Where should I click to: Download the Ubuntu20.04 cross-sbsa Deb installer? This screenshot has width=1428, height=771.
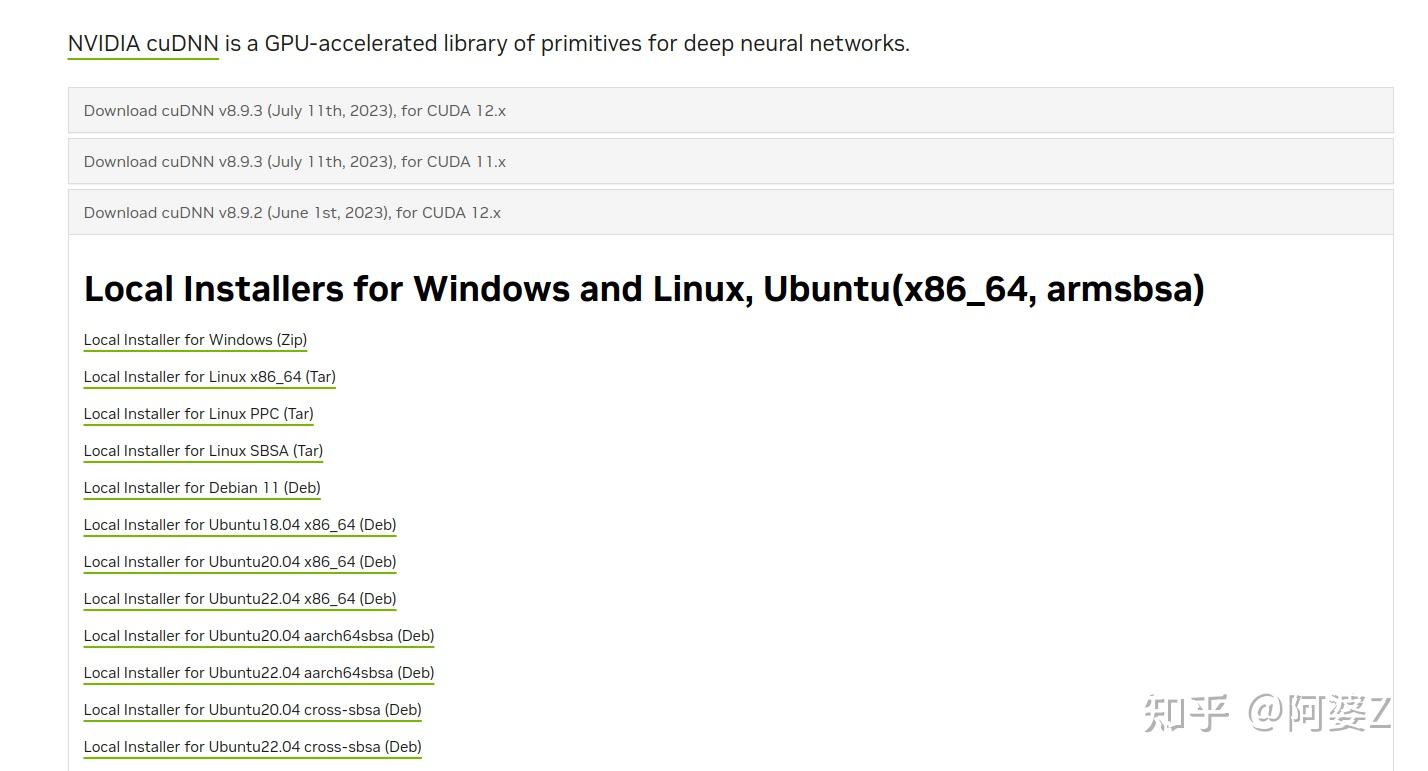(252, 709)
